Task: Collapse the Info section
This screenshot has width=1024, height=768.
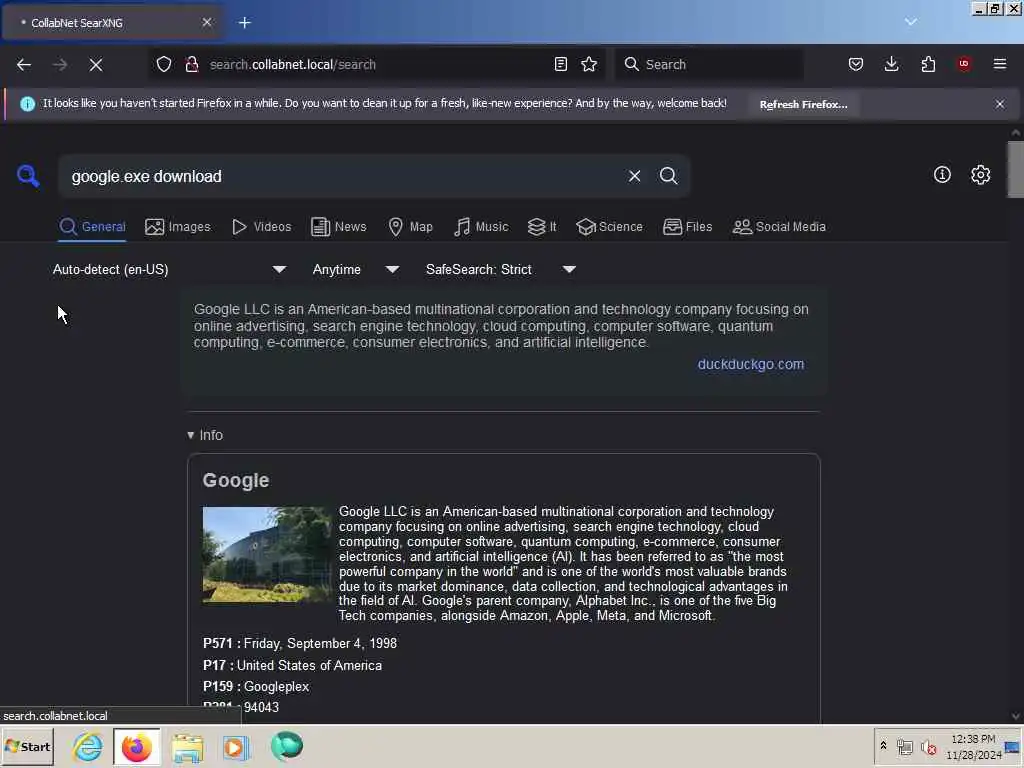Action: tap(205, 435)
